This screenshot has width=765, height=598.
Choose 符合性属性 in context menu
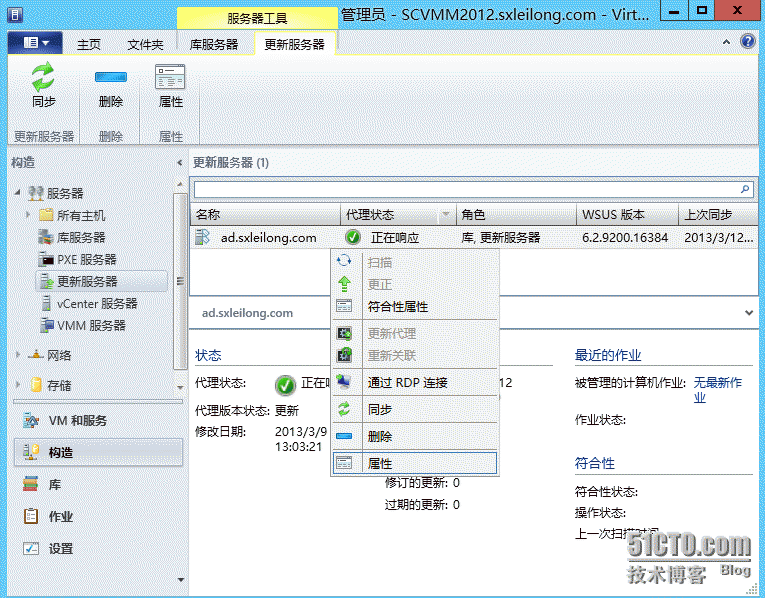pos(415,306)
